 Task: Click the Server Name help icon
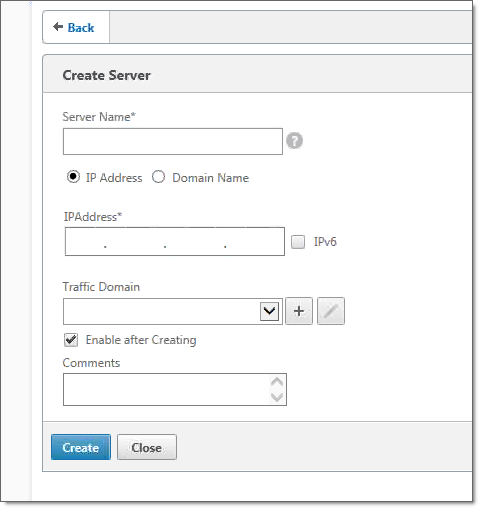click(x=294, y=140)
